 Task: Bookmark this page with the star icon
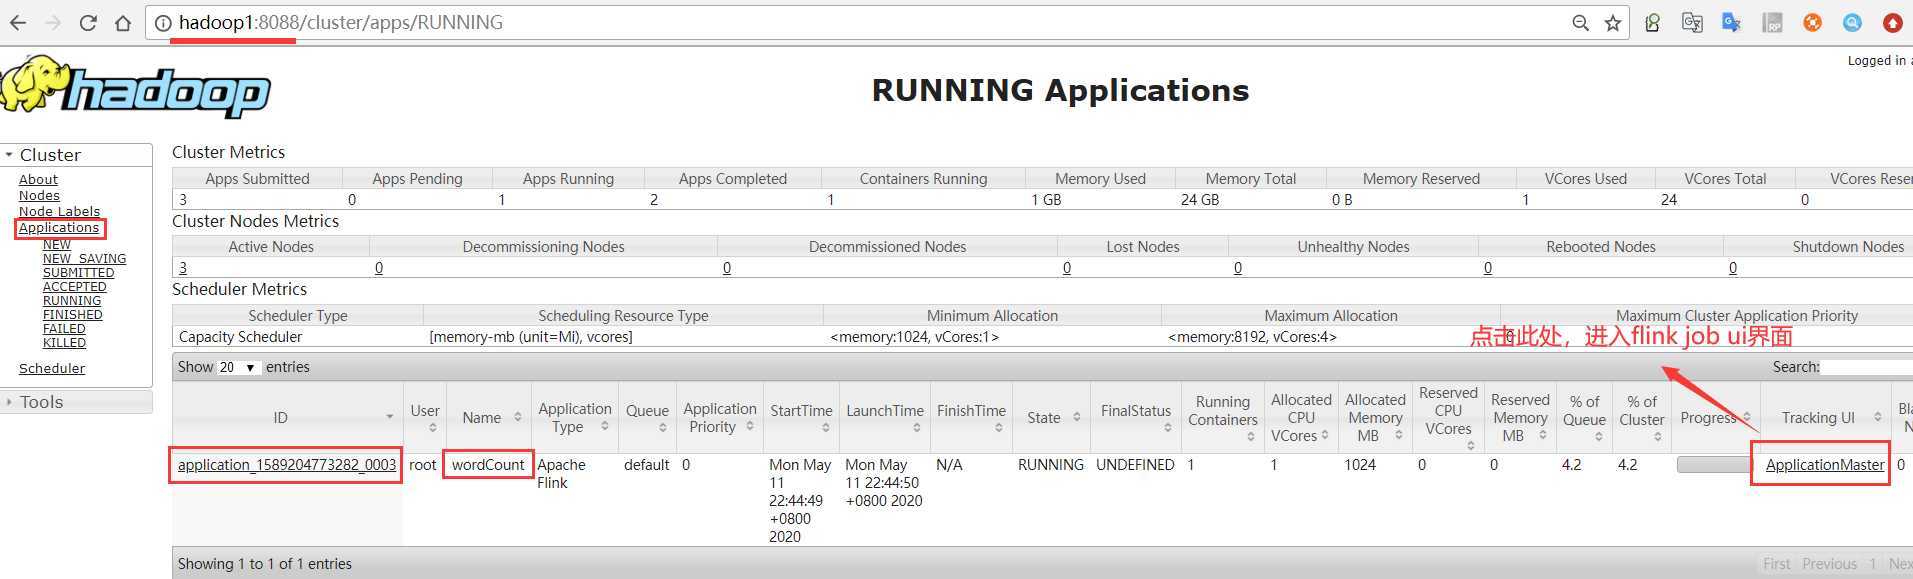1613,22
